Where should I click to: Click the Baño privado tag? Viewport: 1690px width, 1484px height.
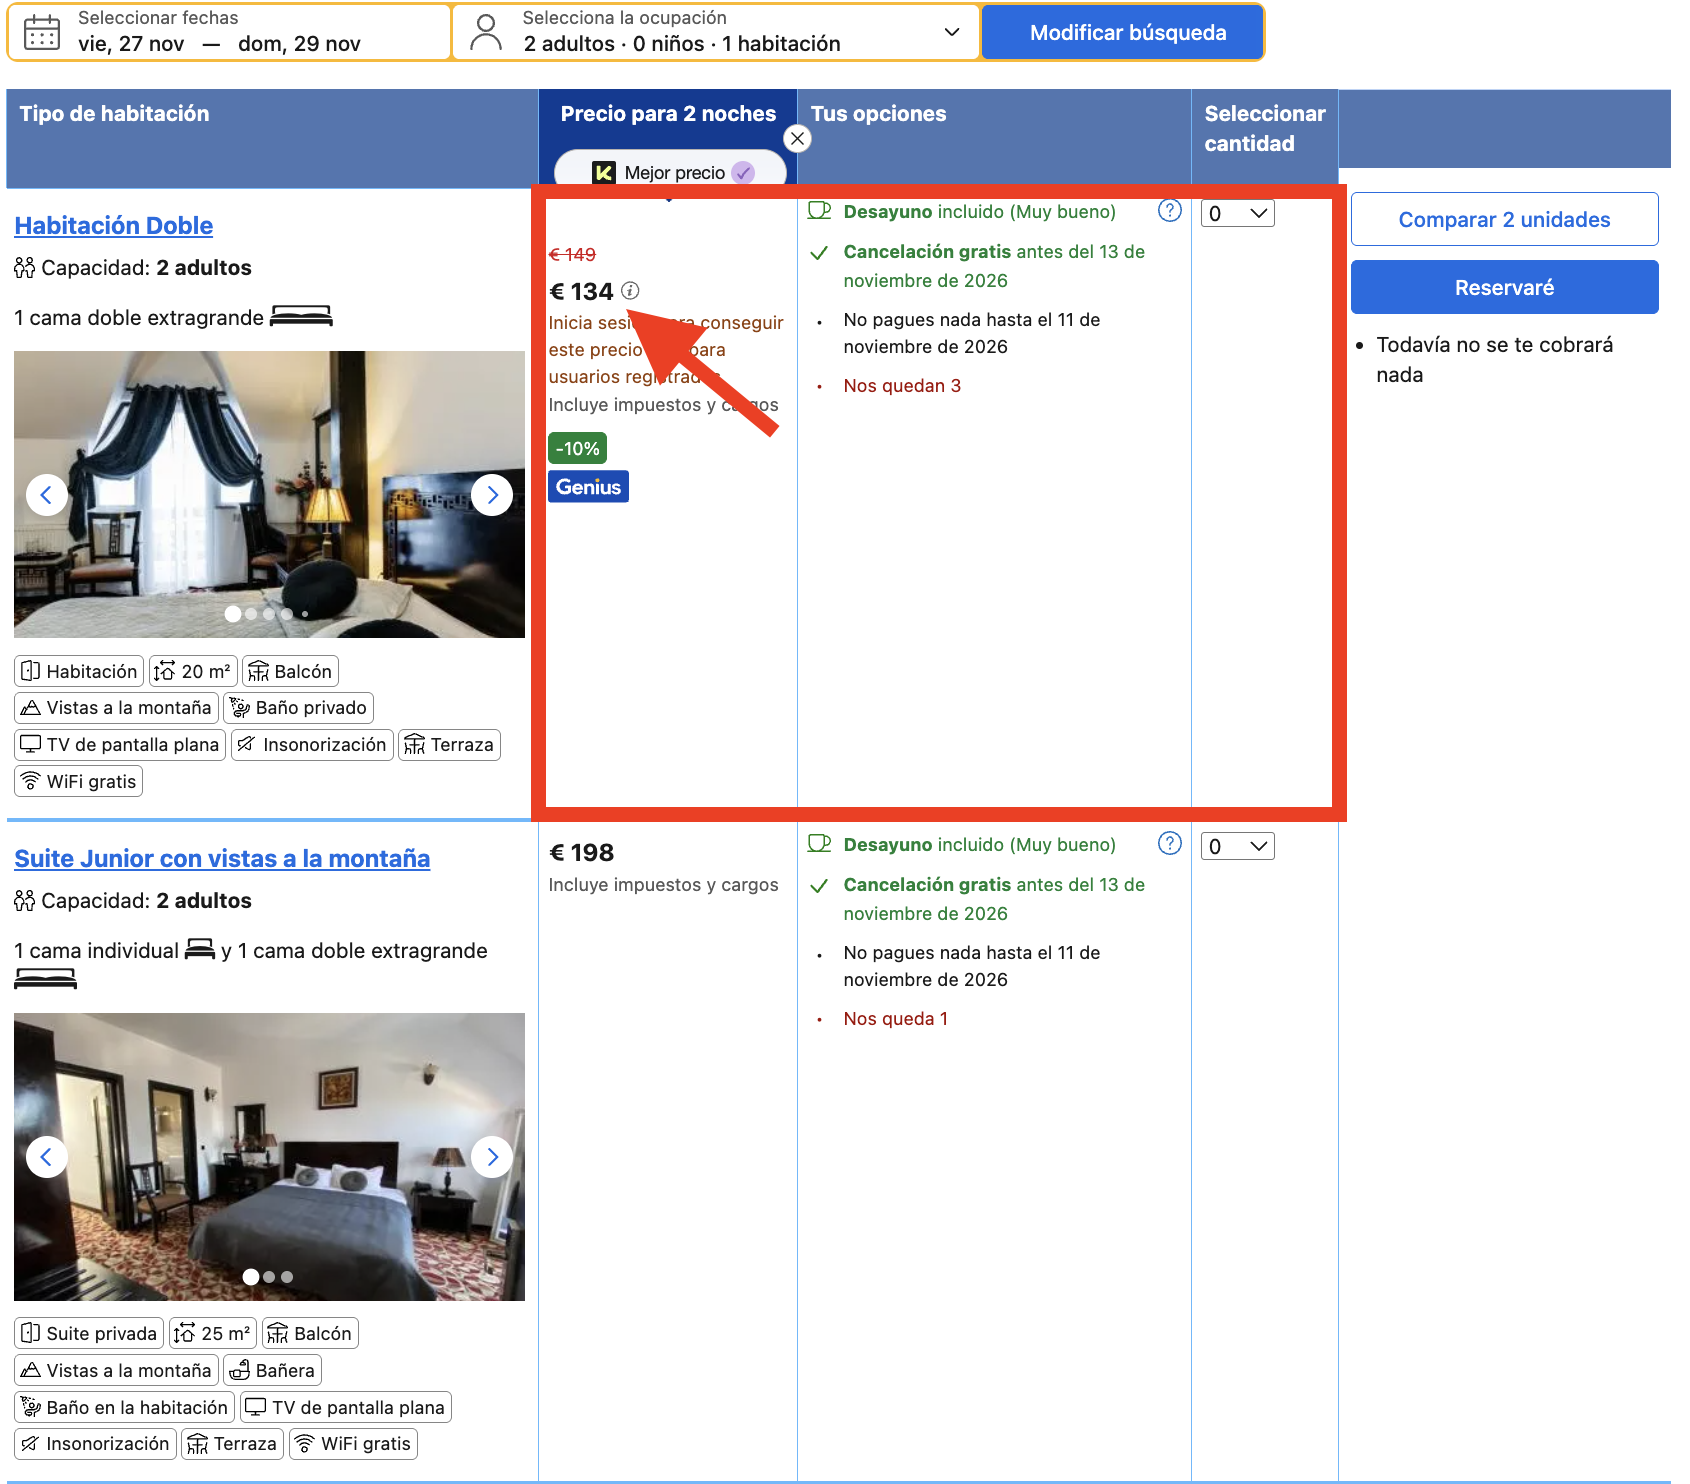298,708
